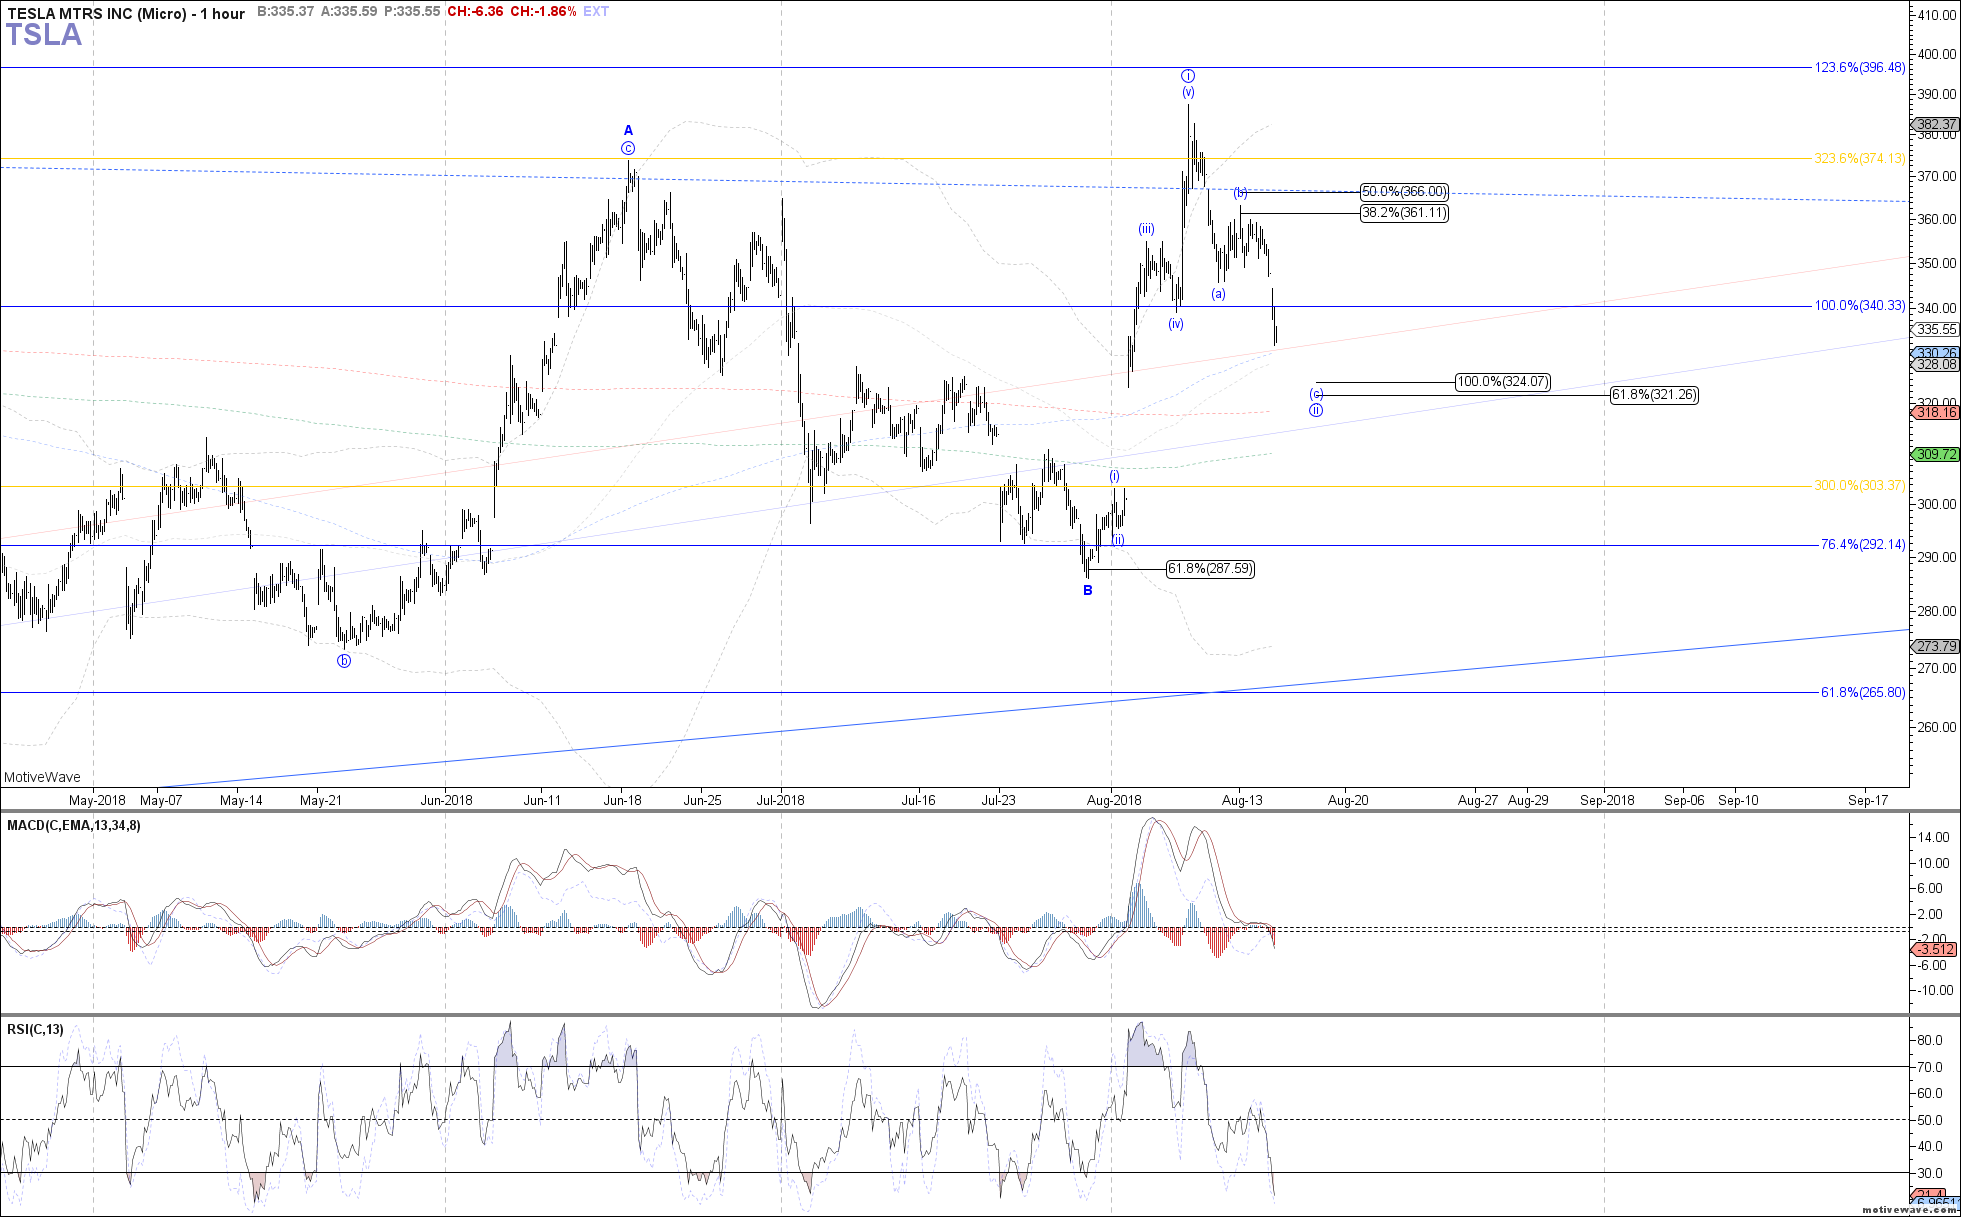Select the 300.0%(303.37) yellow level label

click(x=1860, y=486)
